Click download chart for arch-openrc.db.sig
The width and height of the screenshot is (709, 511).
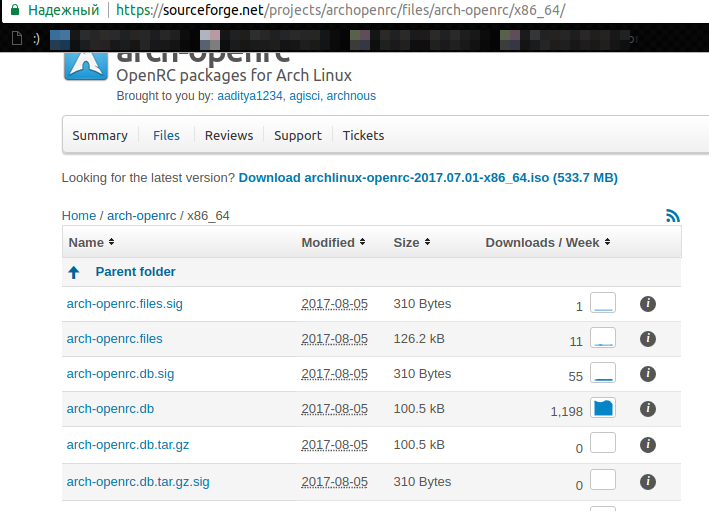coord(603,373)
